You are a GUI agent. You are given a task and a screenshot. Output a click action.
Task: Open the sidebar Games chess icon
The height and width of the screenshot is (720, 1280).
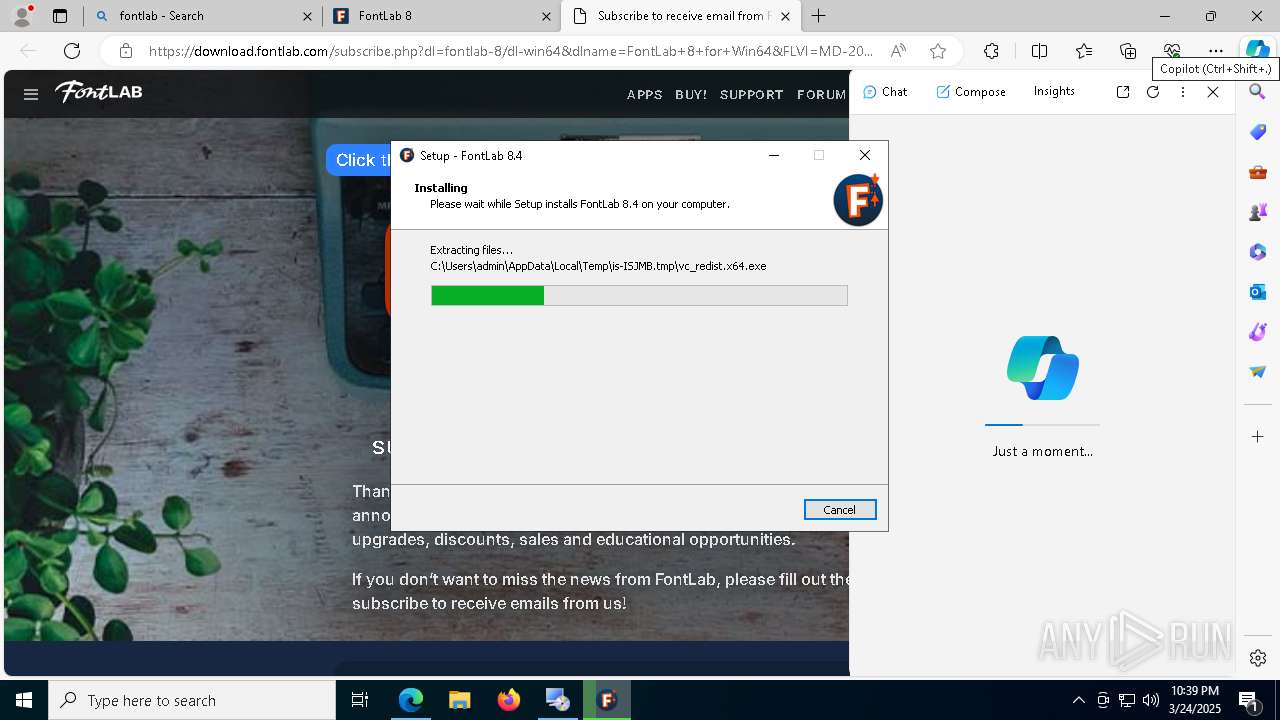pos(1258,212)
